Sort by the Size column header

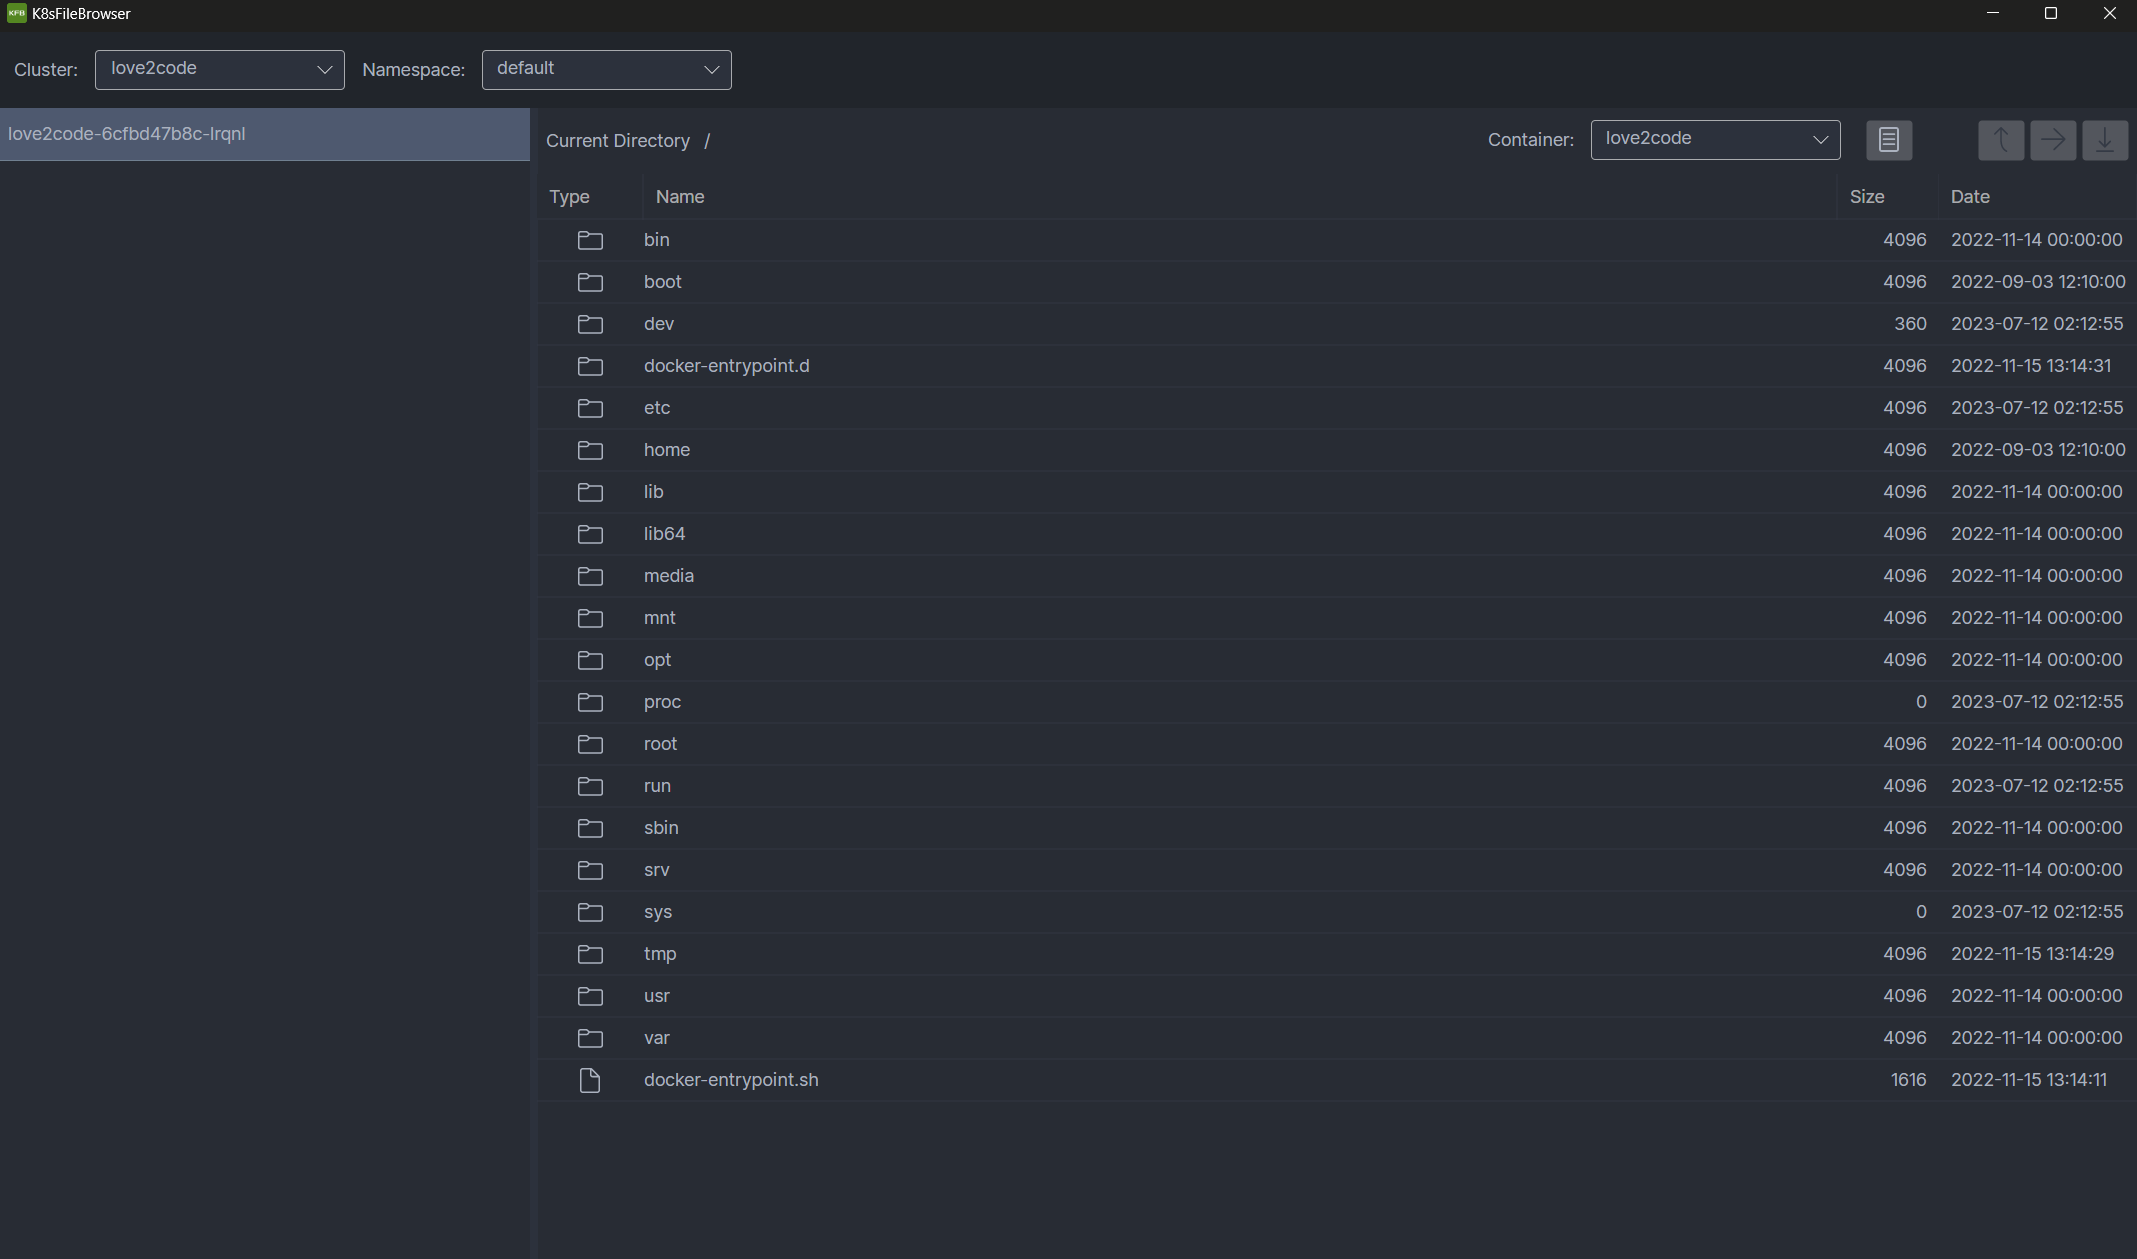click(1866, 197)
